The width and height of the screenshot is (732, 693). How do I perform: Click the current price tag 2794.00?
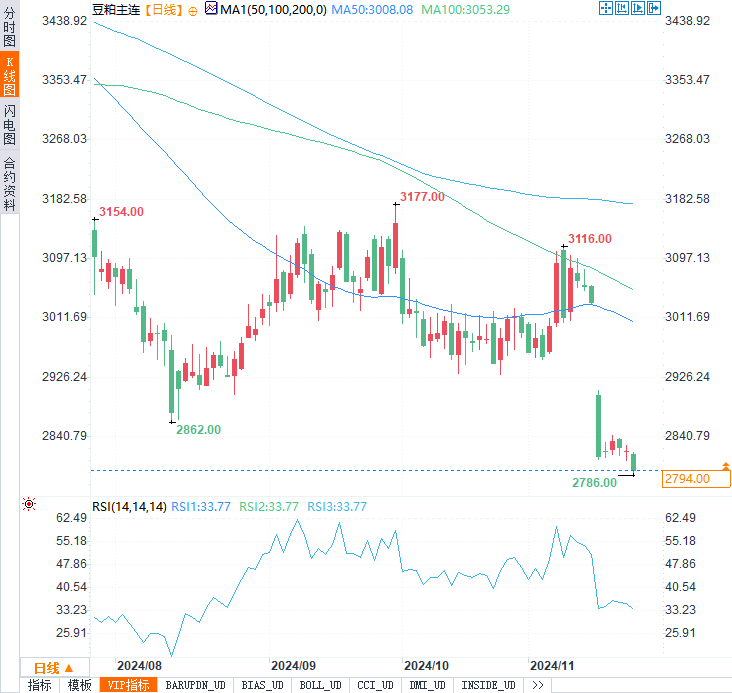point(696,479)
